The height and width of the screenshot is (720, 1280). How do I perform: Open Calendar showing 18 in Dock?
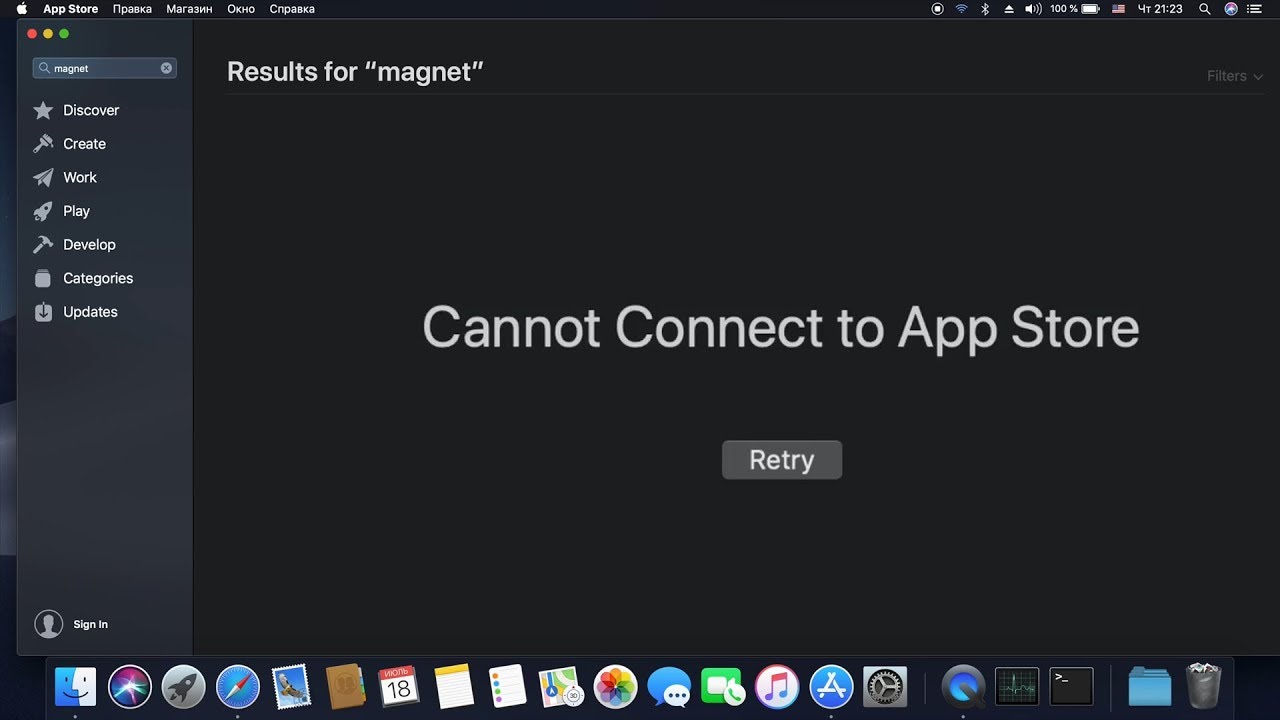point(399,687)
